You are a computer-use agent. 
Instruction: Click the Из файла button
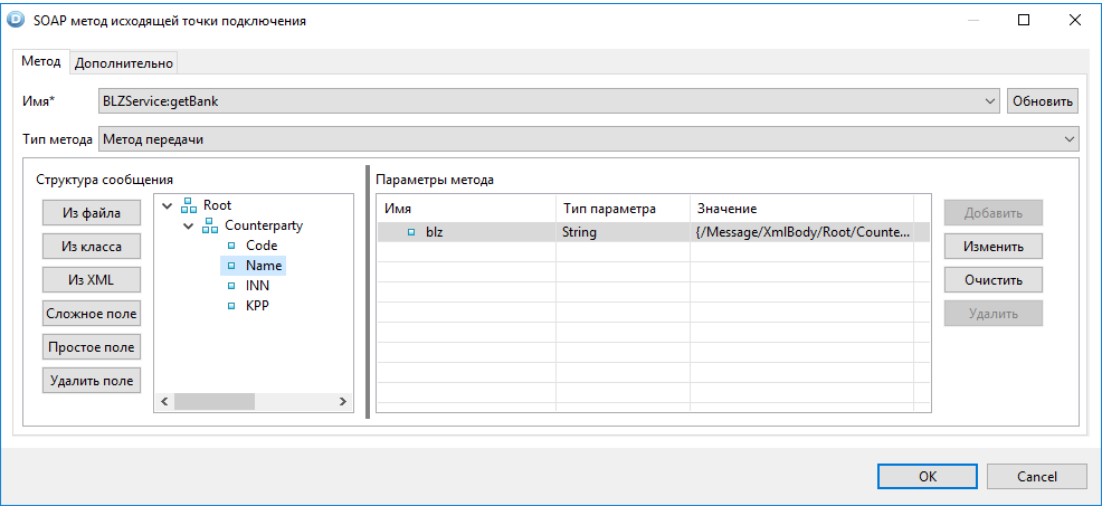point(91,213)
